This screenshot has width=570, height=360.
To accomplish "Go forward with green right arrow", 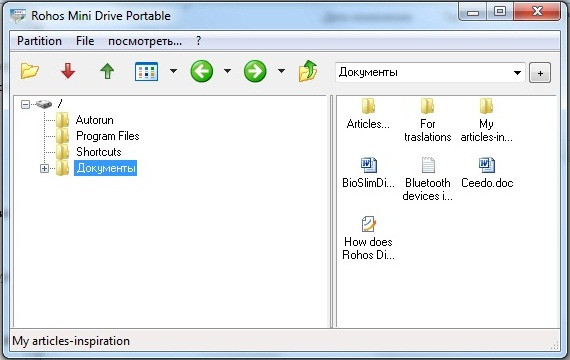I will coord(255,71).
